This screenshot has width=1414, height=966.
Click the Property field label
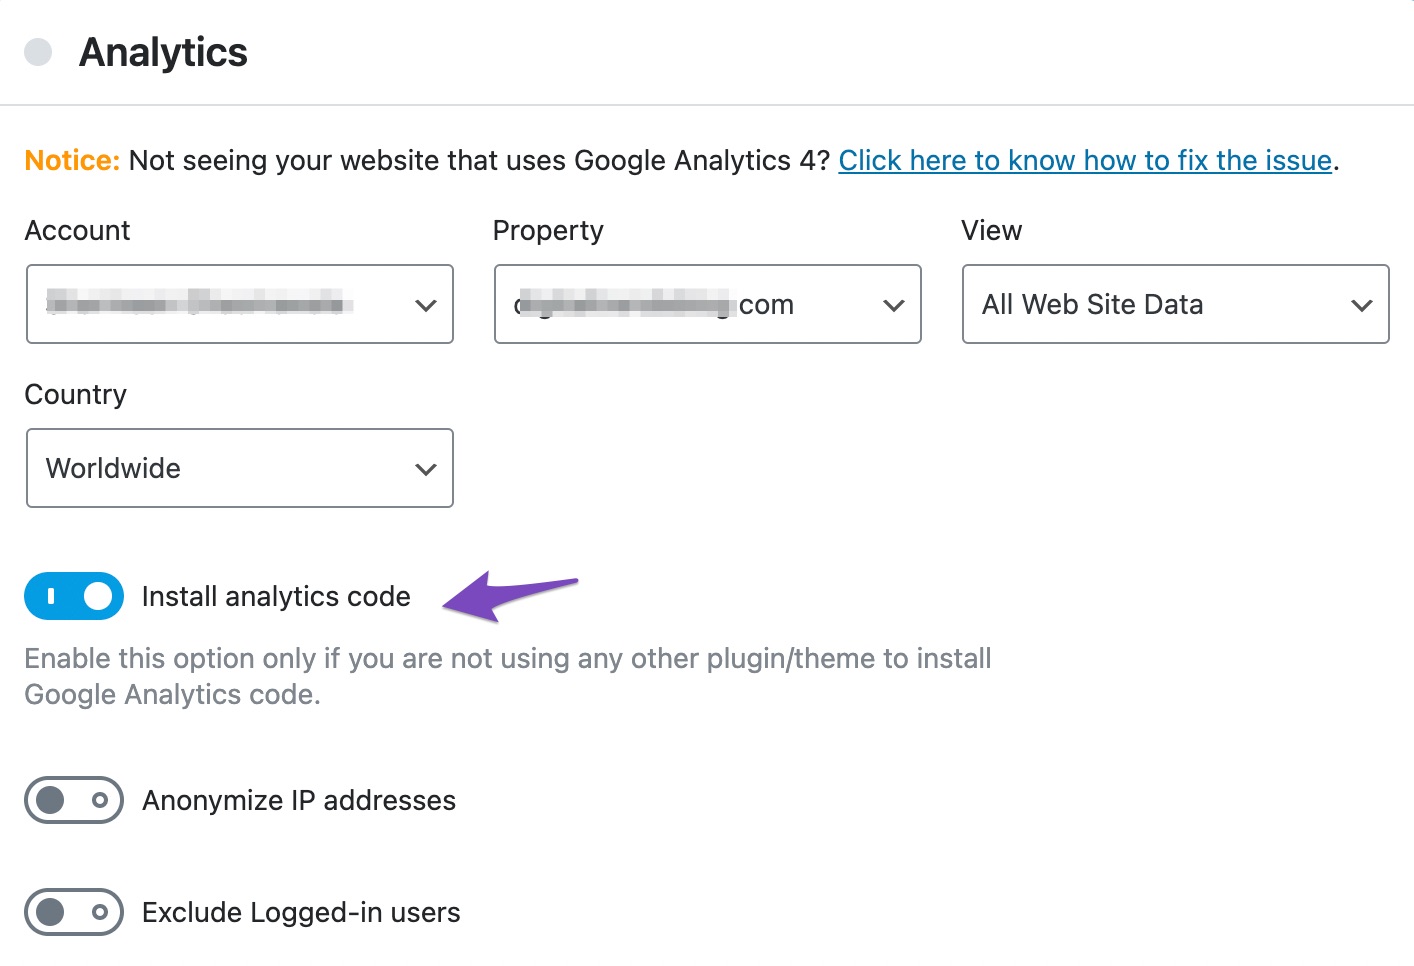548,230
